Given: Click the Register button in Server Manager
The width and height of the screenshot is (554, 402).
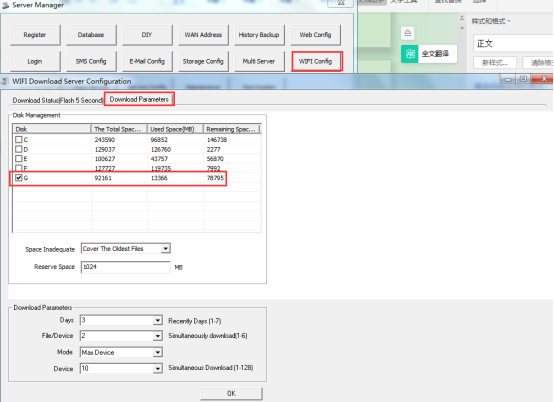Looking at the screenshot, I should point(35,35).
